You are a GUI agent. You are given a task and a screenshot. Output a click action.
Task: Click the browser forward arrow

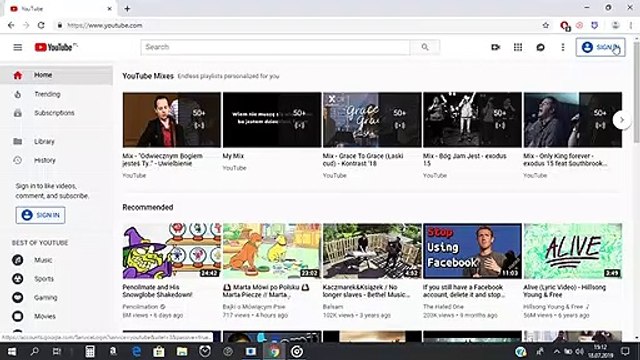pyautogui.click(x=26, y=25)
